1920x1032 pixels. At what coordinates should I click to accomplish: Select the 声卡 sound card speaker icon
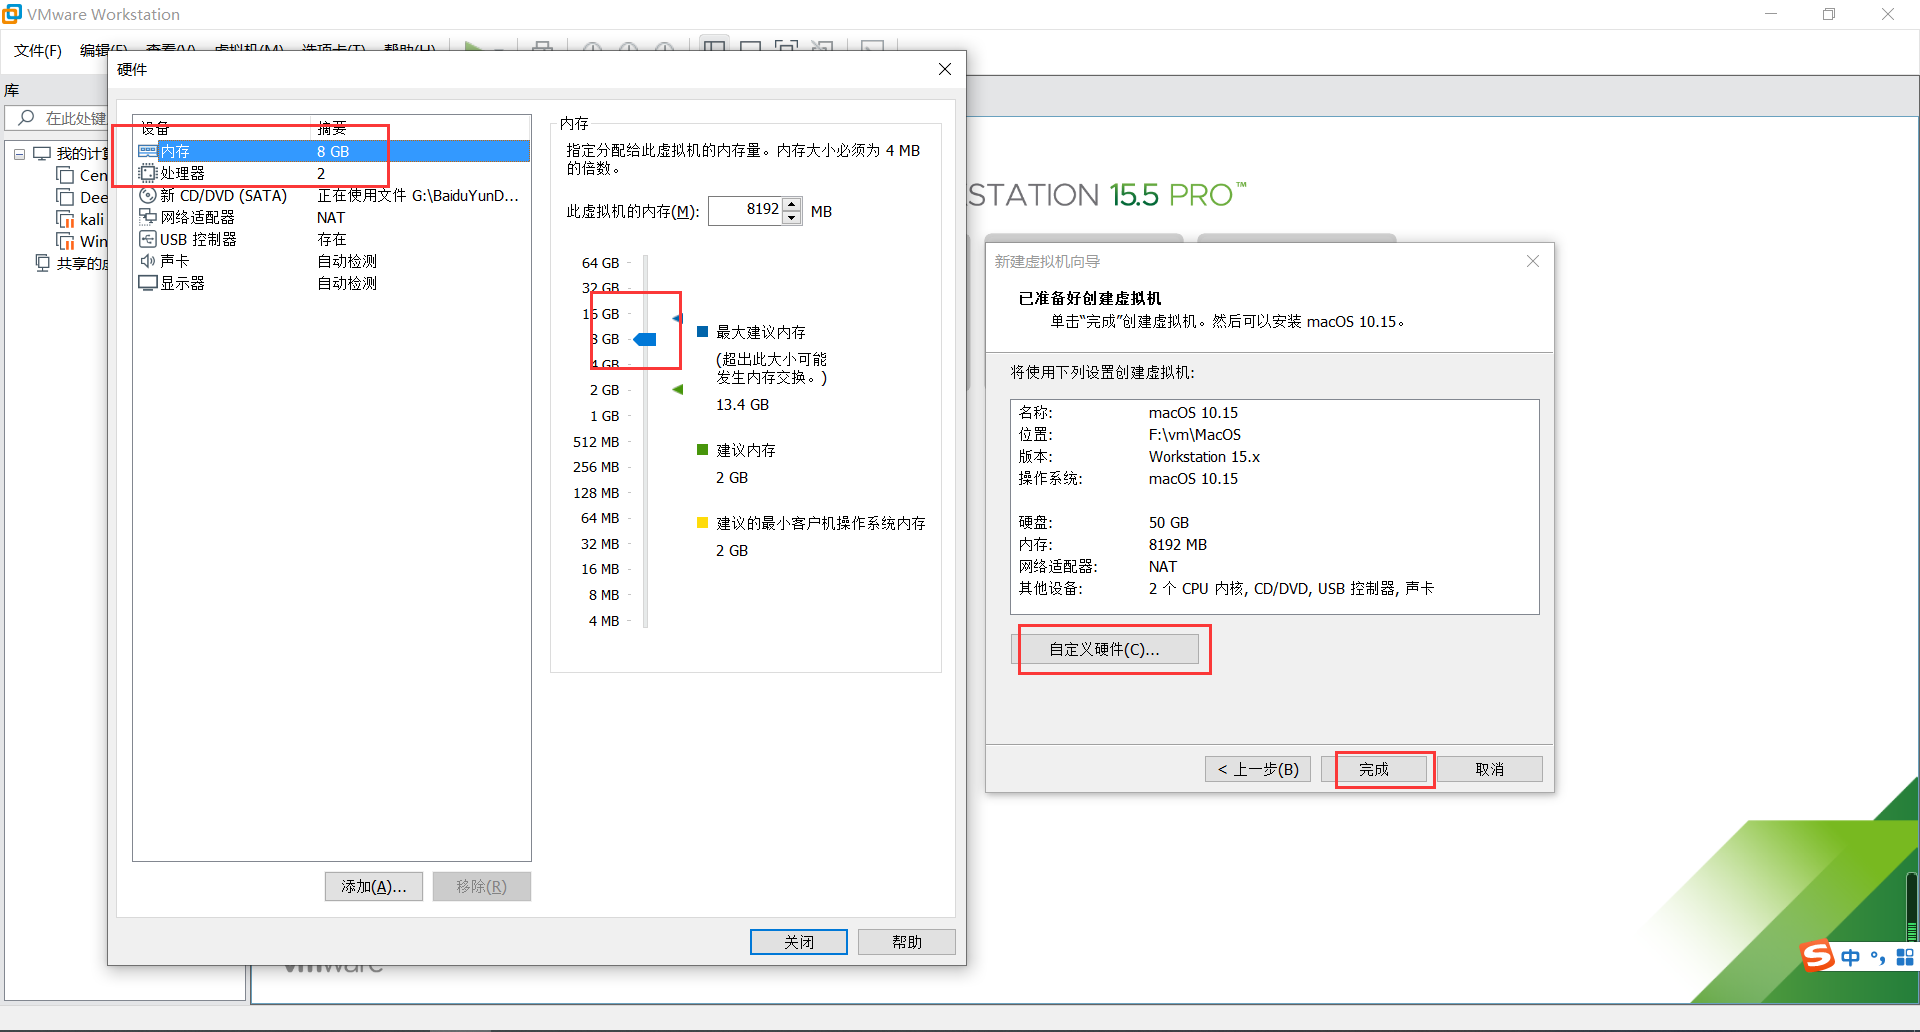(148, 261)
